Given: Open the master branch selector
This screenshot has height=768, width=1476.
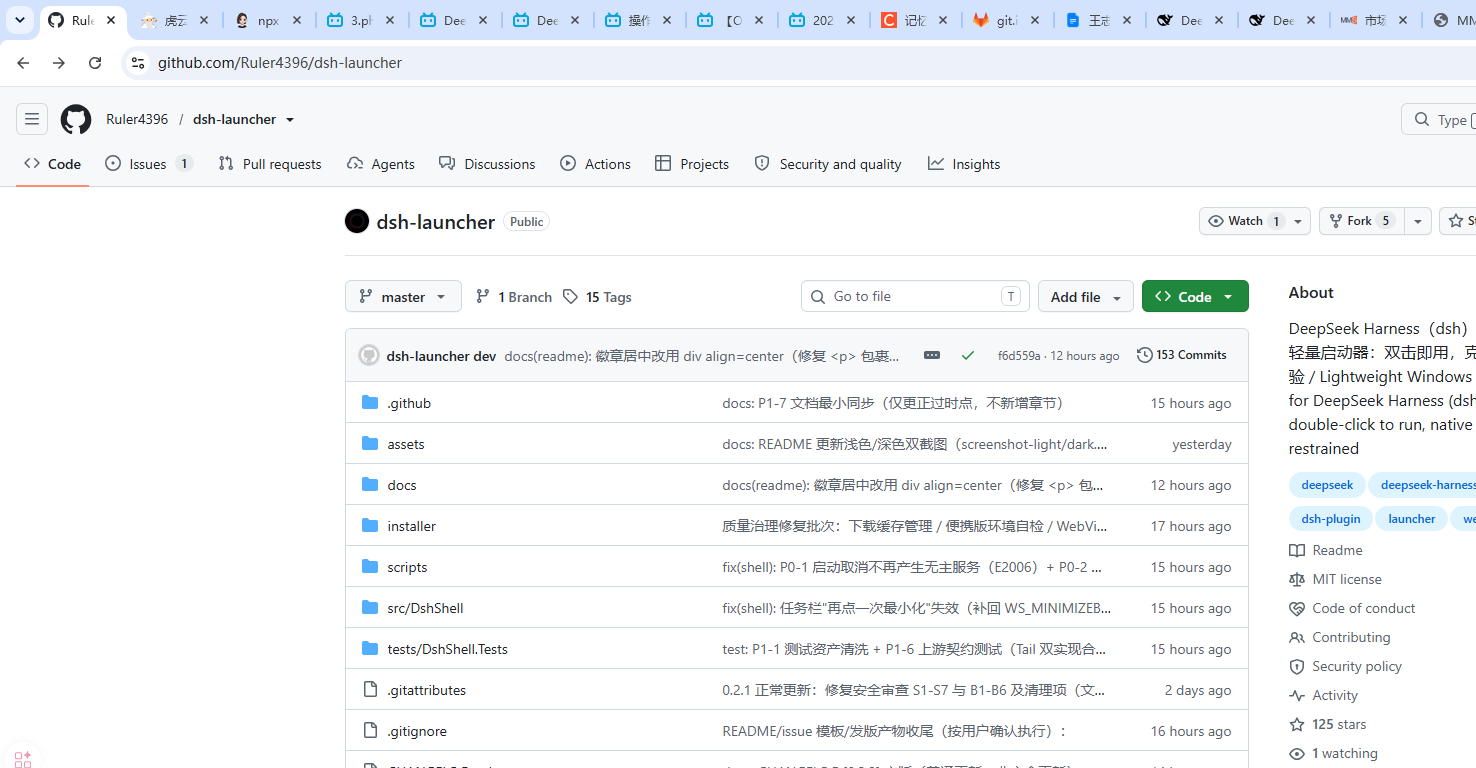Looking at the screenshot, I should point(403,296).
